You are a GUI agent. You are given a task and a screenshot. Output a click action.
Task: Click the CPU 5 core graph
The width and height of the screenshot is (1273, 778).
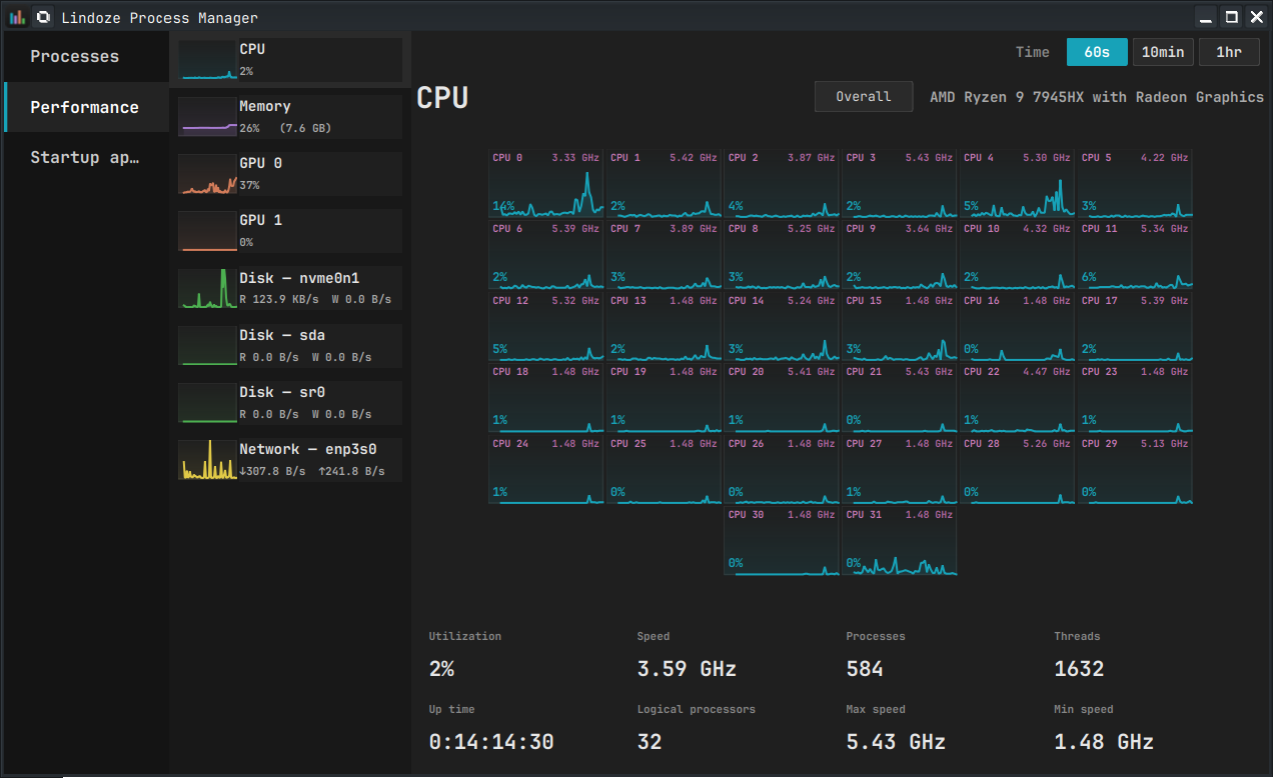pos(1136,184)
